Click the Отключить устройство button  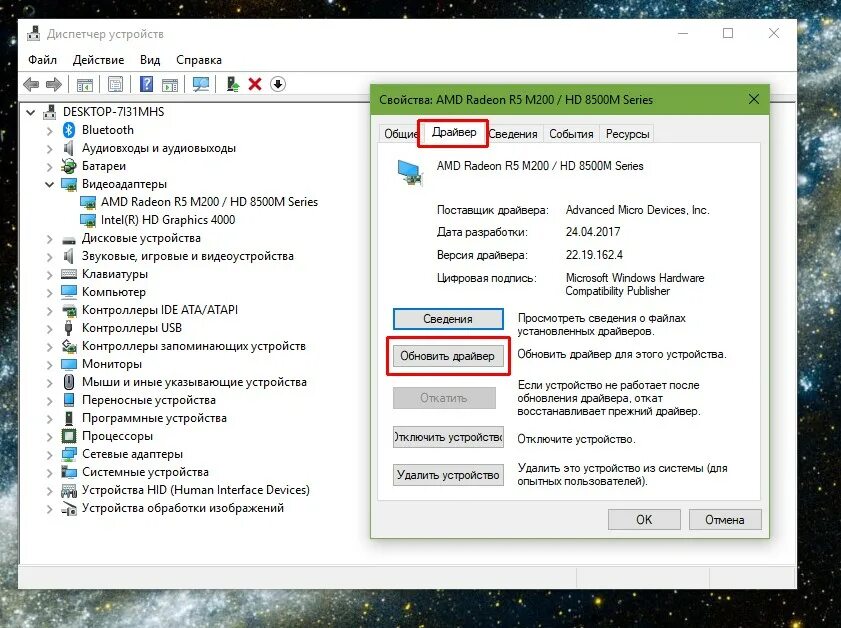(448, 437)
